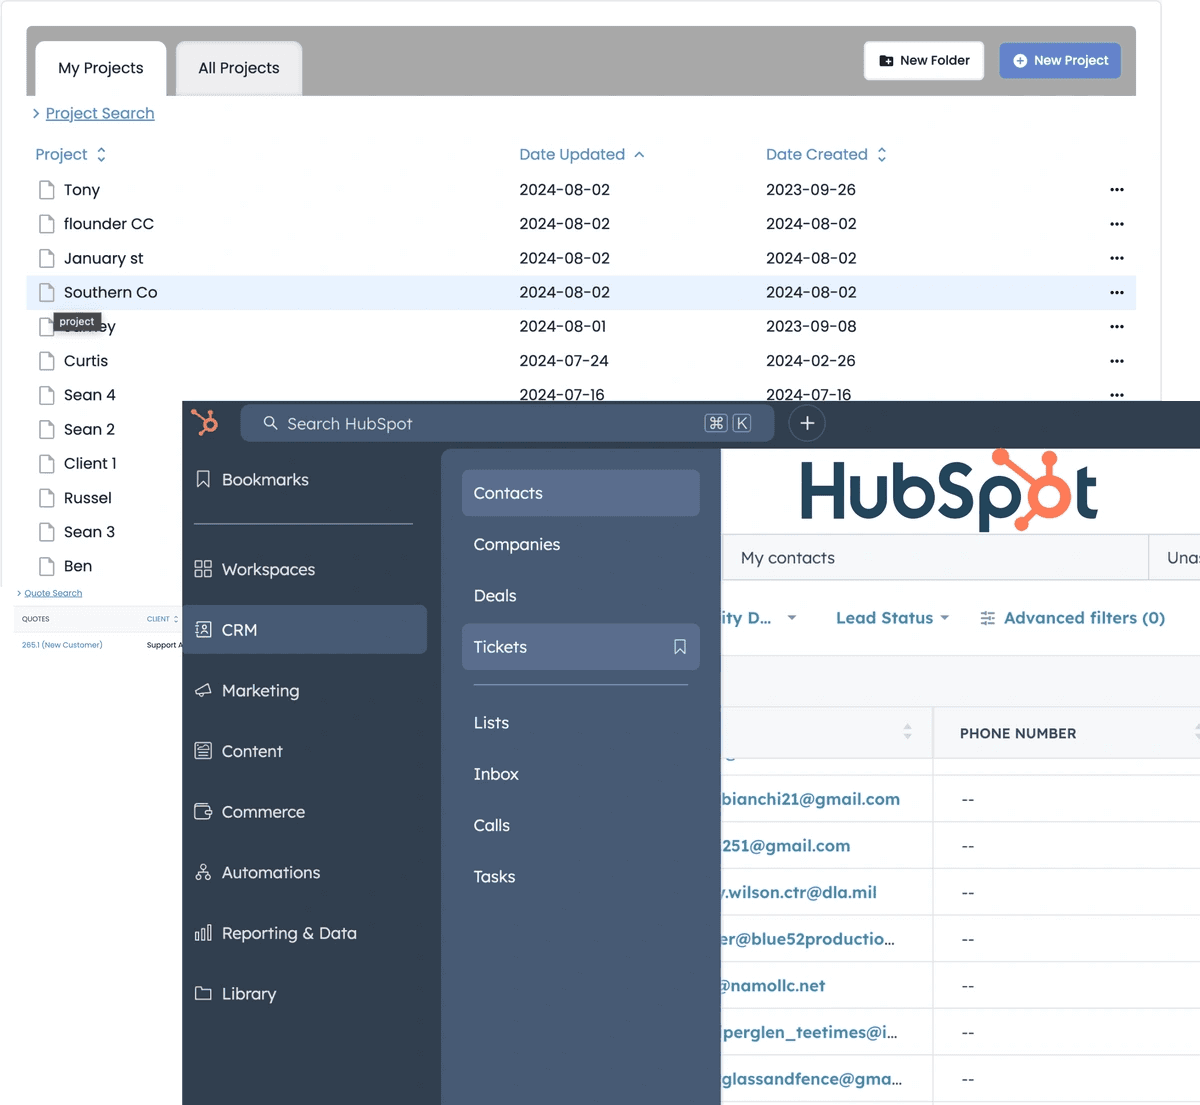Open the Southern Co project row
Screen dimensions: 1200x1105
580,292
